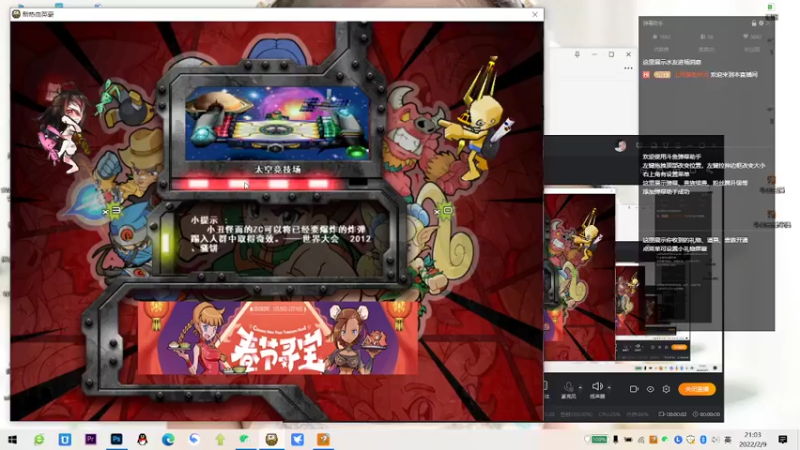Pin the white window with pushpin icon
This screenshot has width=800, height=450.
577,54
